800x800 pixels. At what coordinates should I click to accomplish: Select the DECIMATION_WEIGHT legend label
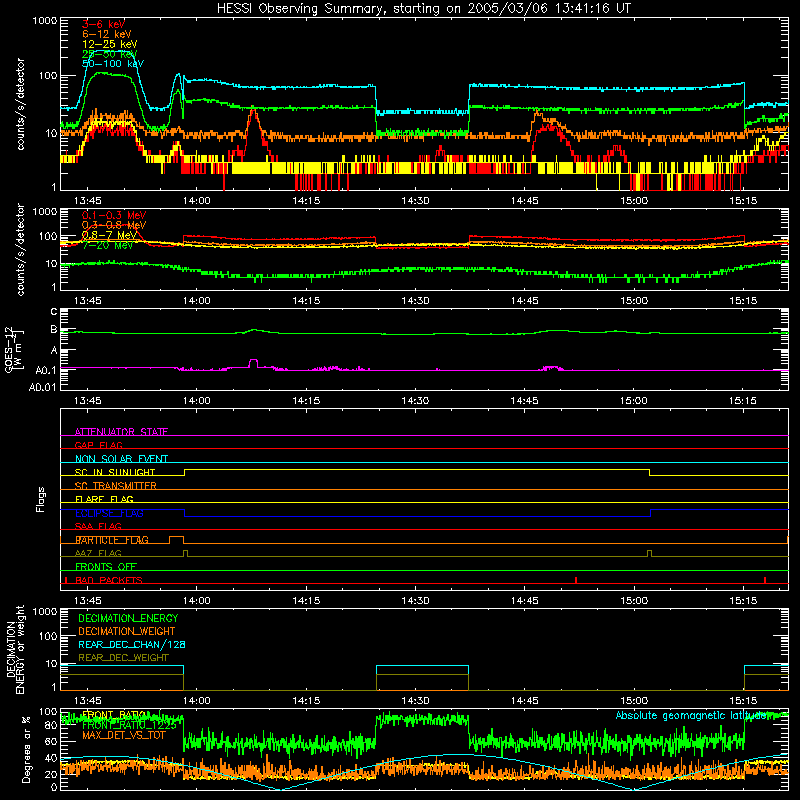point(127,631)
